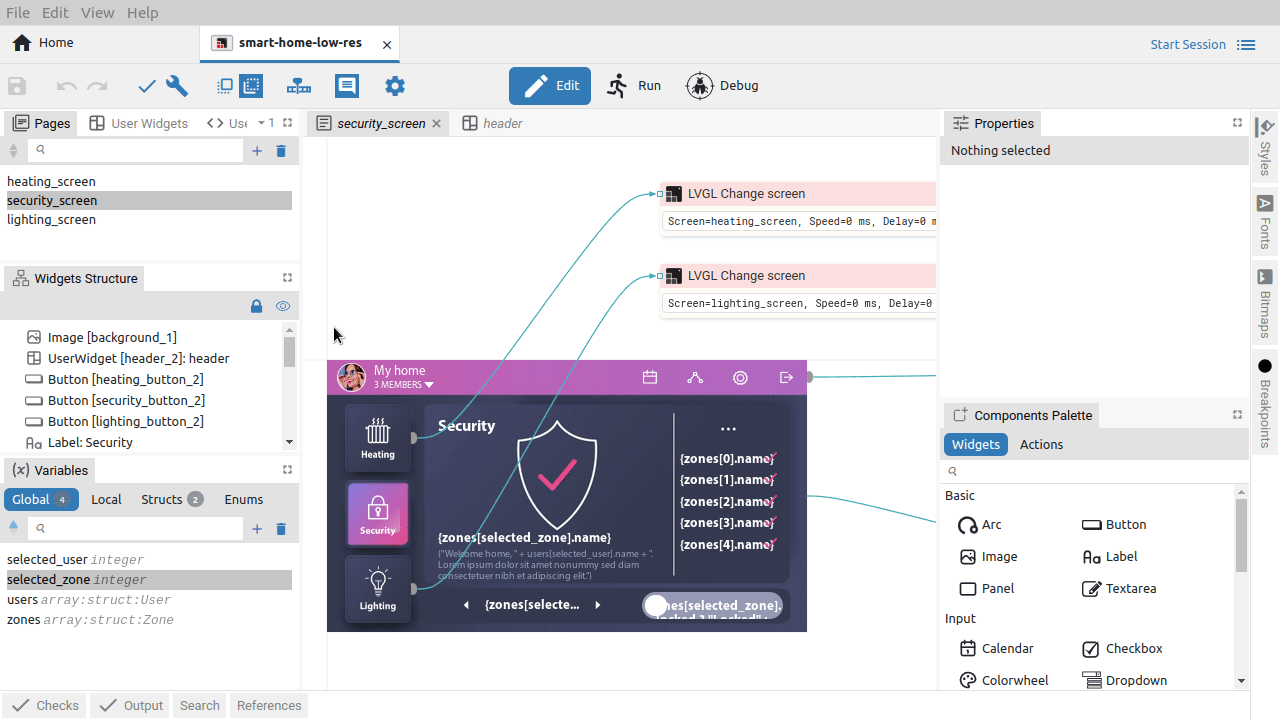The image size is (1280, 720).
Task: Click Start Session link
Action: (x=1188, y=45)
